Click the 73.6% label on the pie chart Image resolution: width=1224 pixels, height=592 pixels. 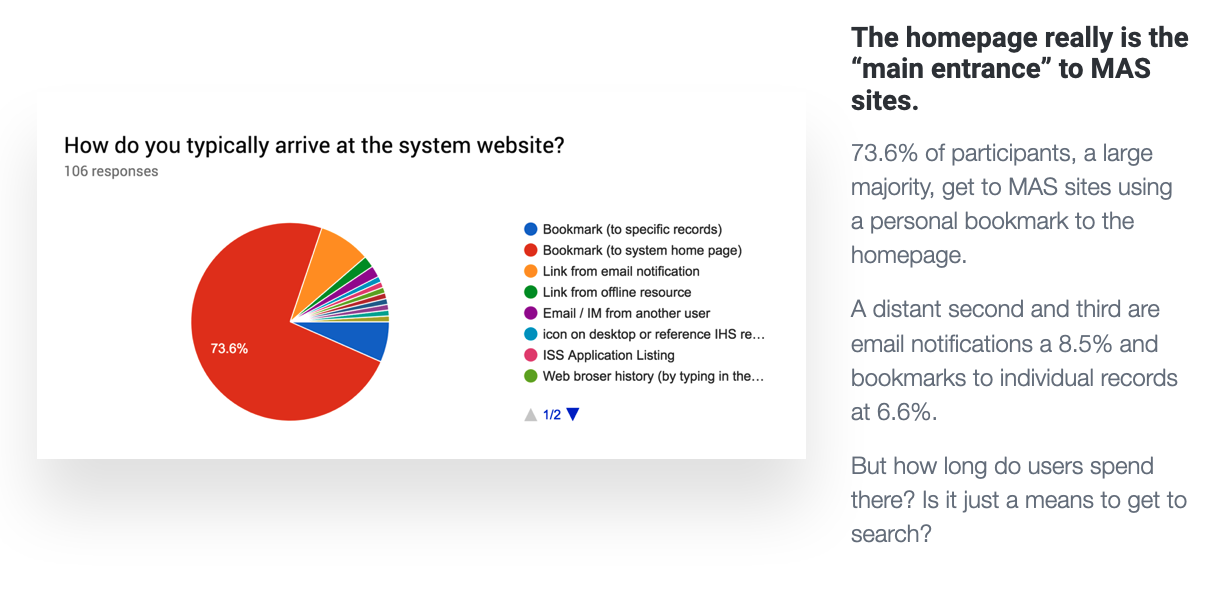tap(229, 349)
